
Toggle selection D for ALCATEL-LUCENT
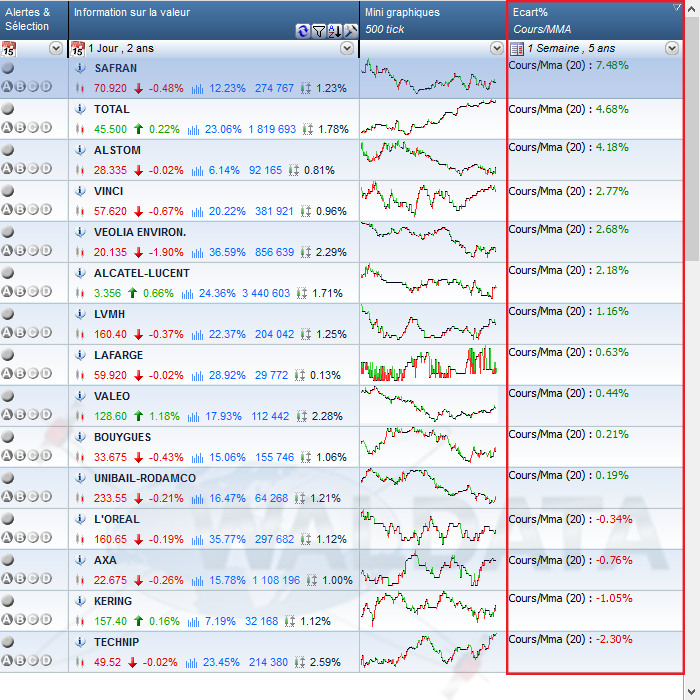click(46, 292)
